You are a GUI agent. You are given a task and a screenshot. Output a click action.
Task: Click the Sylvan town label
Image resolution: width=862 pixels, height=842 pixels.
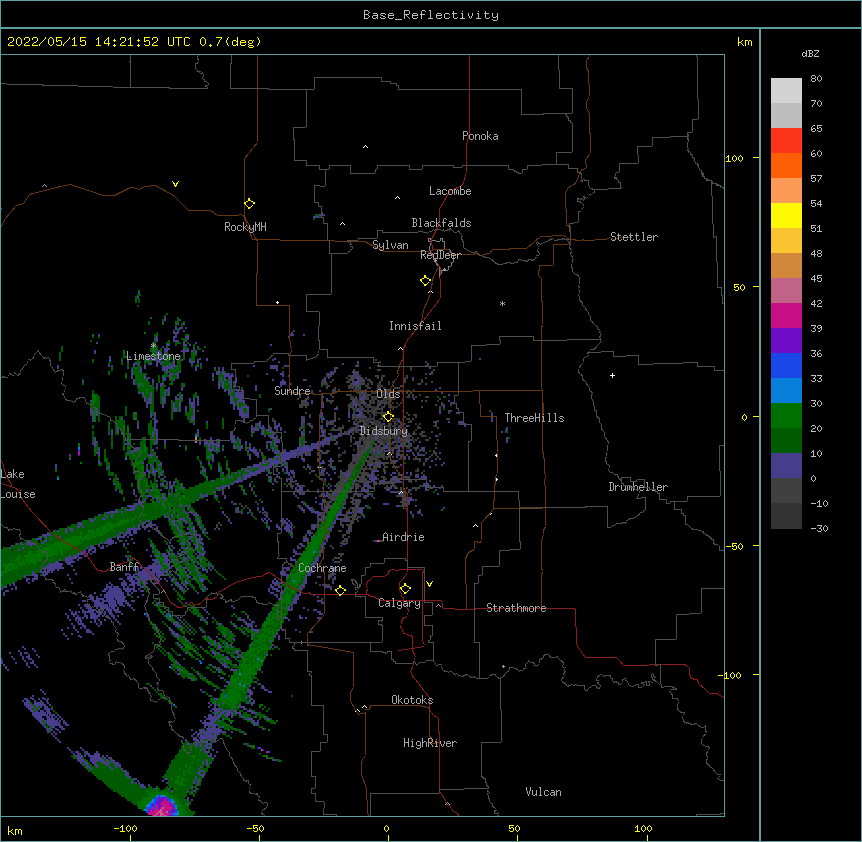(x=390, y=245)
